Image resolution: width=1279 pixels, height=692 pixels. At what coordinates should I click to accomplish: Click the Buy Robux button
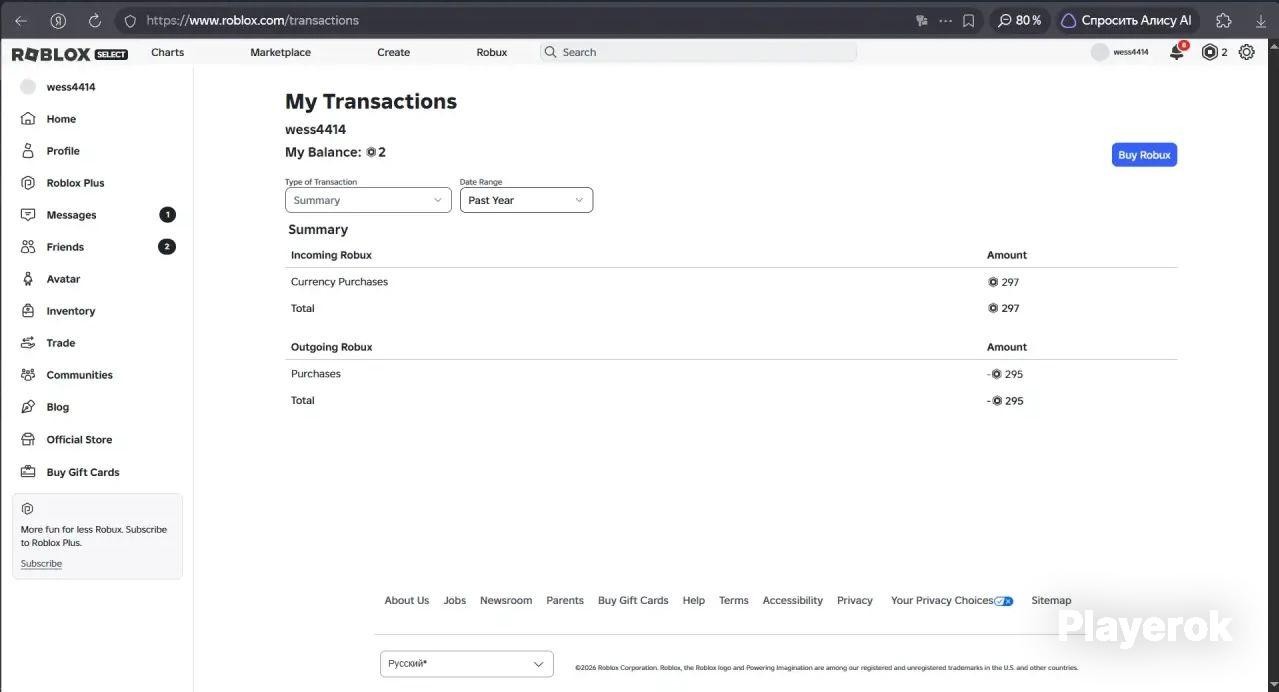1144,155
